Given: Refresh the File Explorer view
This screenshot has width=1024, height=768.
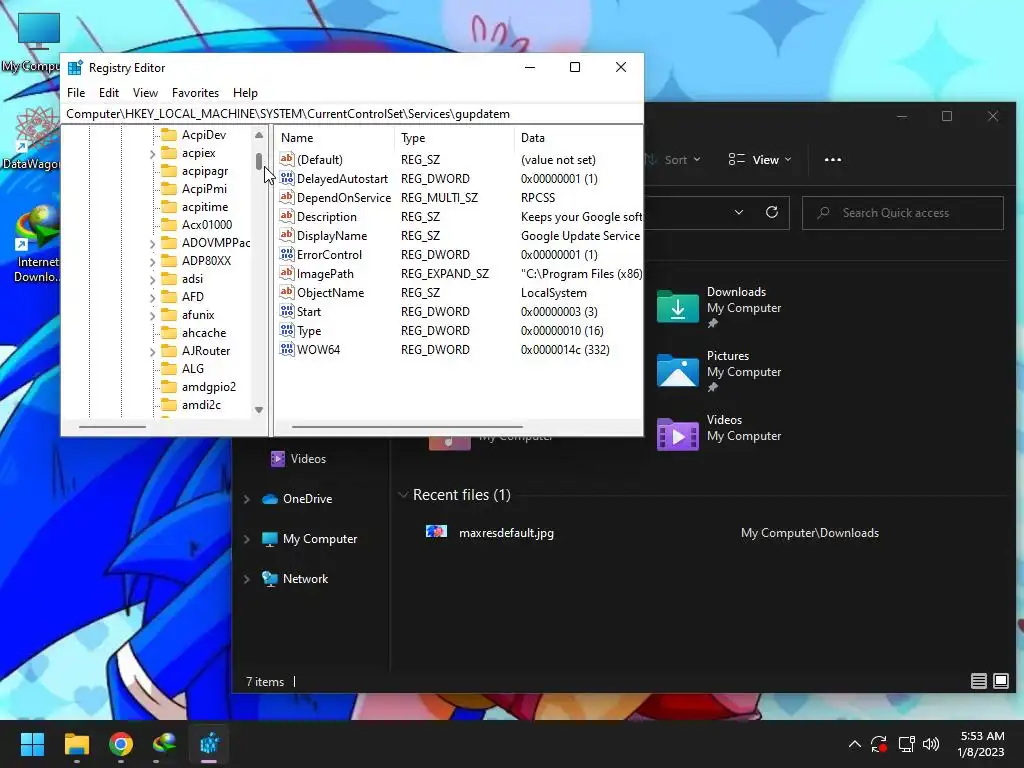Looking at the screenshot, I should pos(772,212).
